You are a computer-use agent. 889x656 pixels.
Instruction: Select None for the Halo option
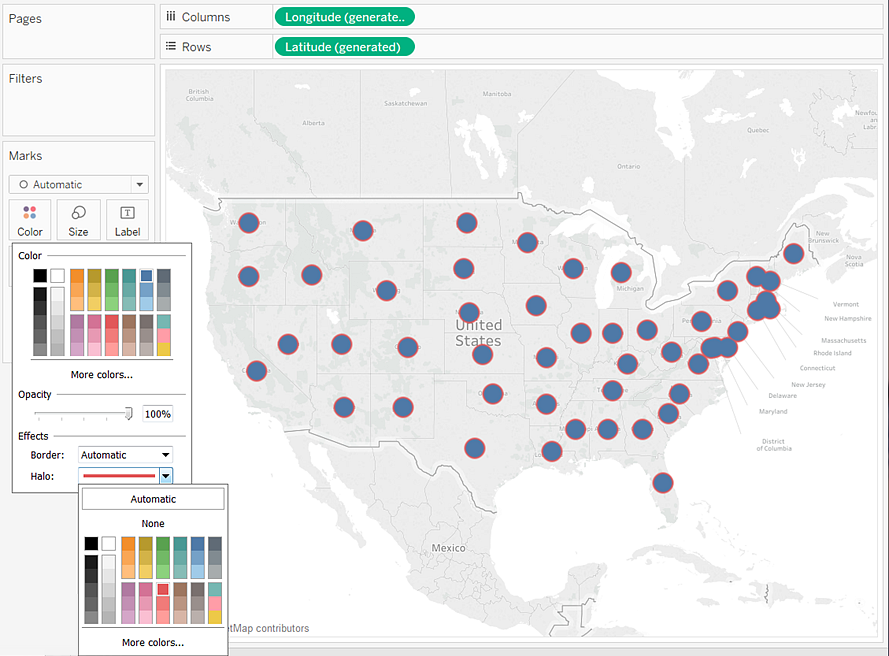pyautogui.click(x=153, y=523)
